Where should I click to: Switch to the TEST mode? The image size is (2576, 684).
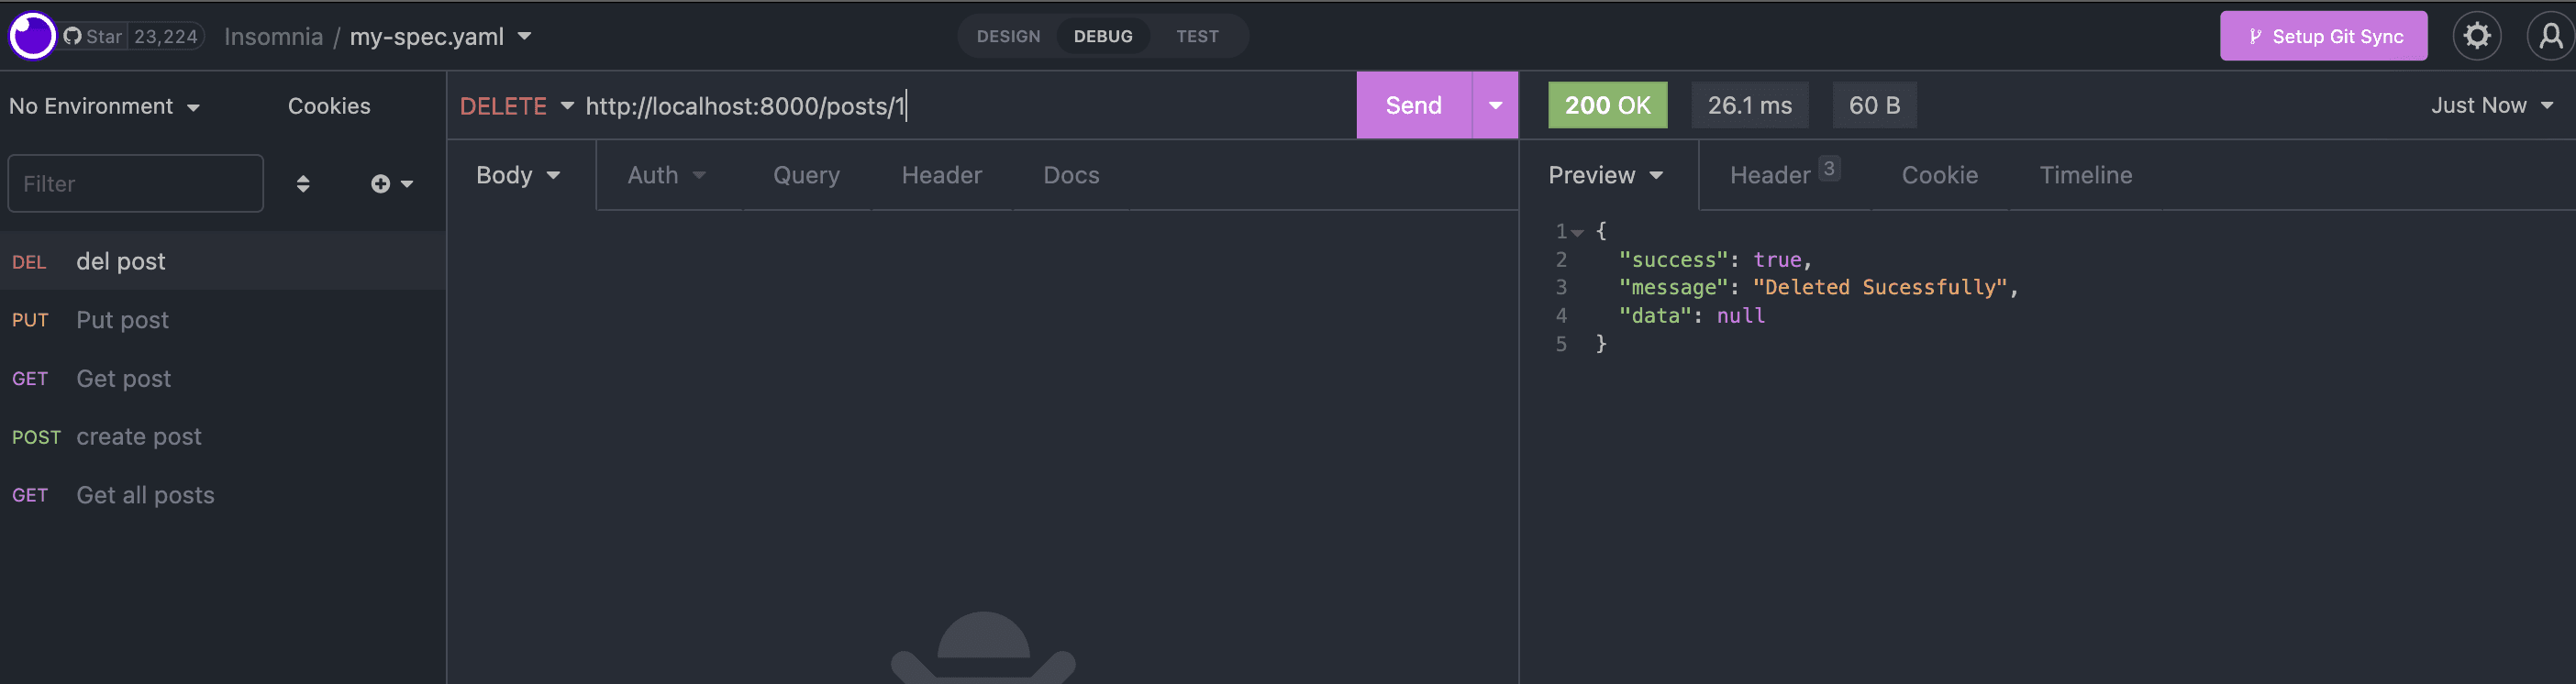pyautogui.click(x=1196, y=36)
